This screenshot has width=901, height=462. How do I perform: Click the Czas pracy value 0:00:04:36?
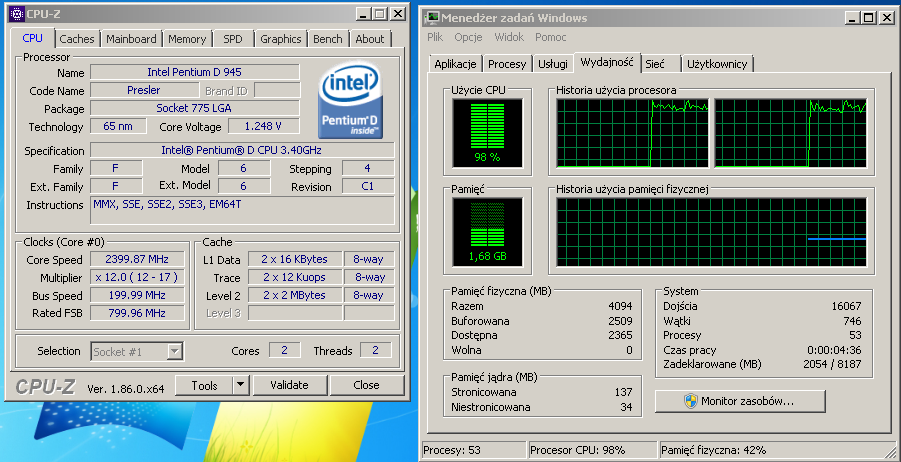coord(834,350)
